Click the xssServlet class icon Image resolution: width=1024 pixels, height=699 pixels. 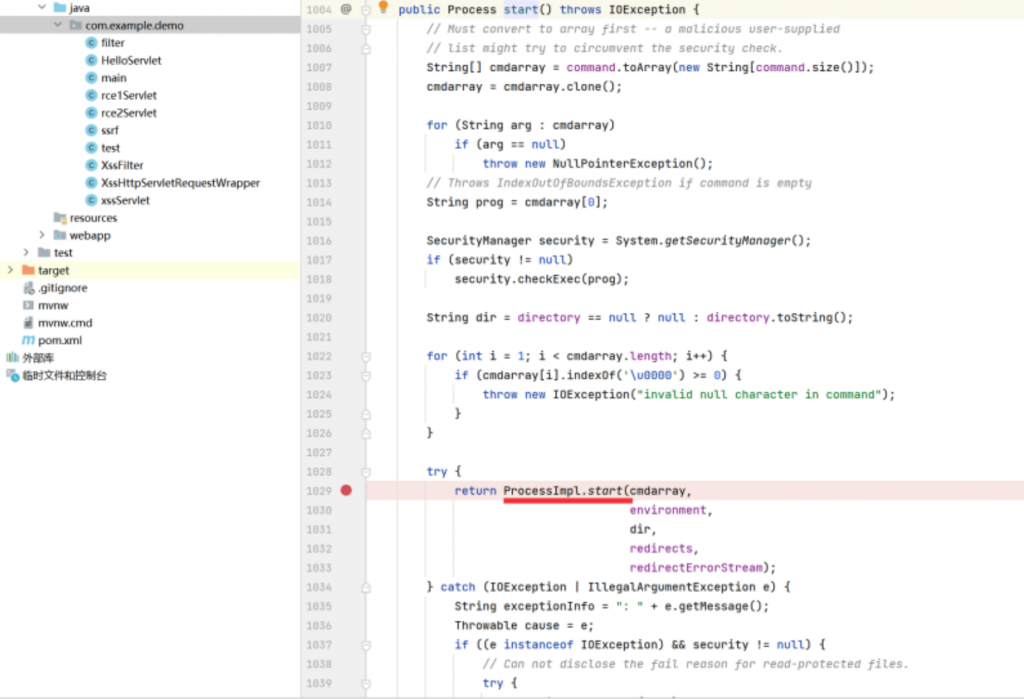tap(91, 201)
